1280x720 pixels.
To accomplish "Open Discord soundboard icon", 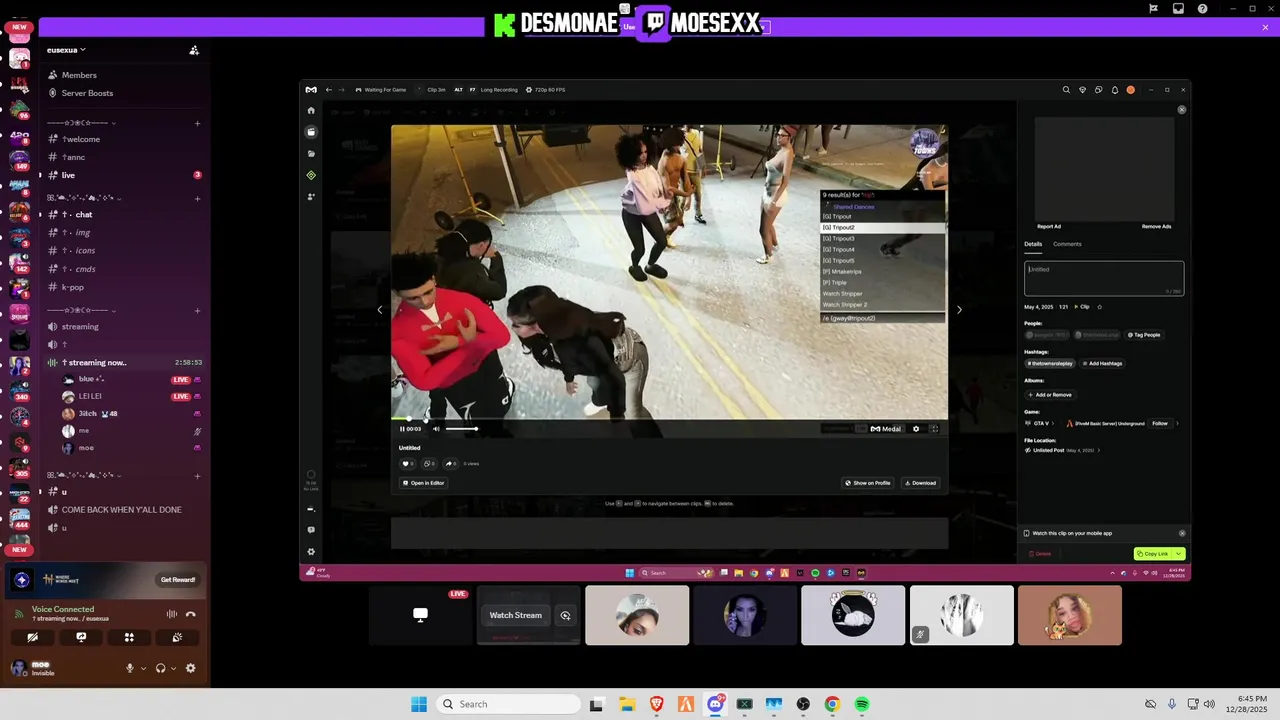I will pyautogui.click(x=177, y=637).
